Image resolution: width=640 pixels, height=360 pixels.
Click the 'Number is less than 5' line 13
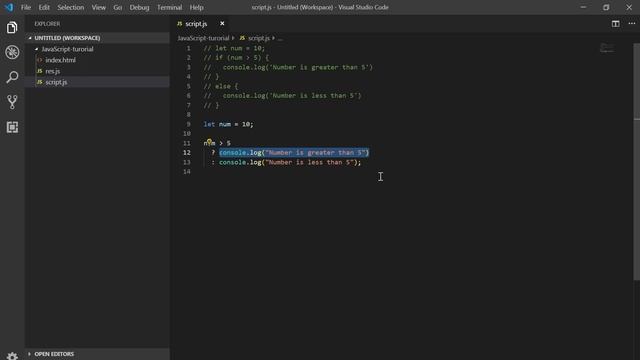coord(290,162)
